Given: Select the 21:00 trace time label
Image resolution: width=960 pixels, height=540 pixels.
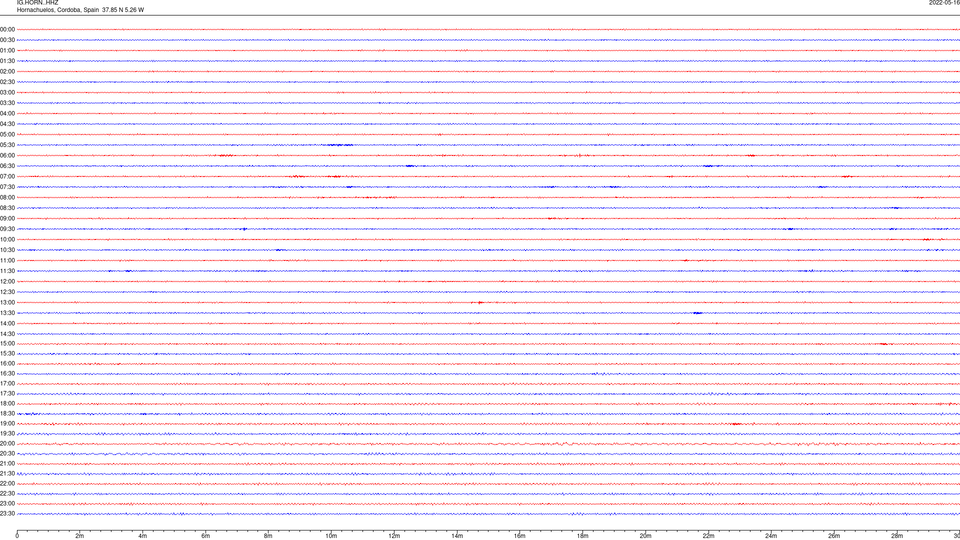Looking at the screenshot, I should point(7,463).
